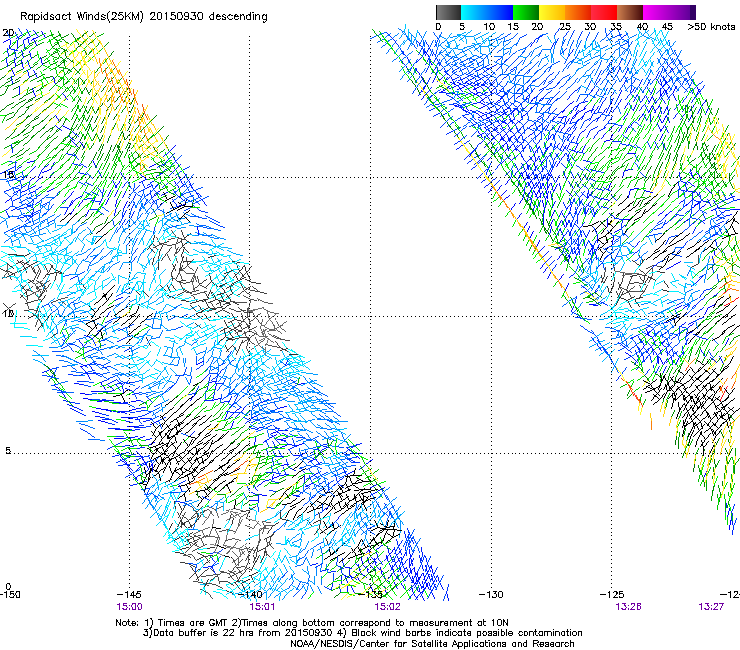The width and height of the screenshot is (740, 650).
Task: Select the magenta 40-45 knots legend swatch
Action: click(x=656, y=12)
